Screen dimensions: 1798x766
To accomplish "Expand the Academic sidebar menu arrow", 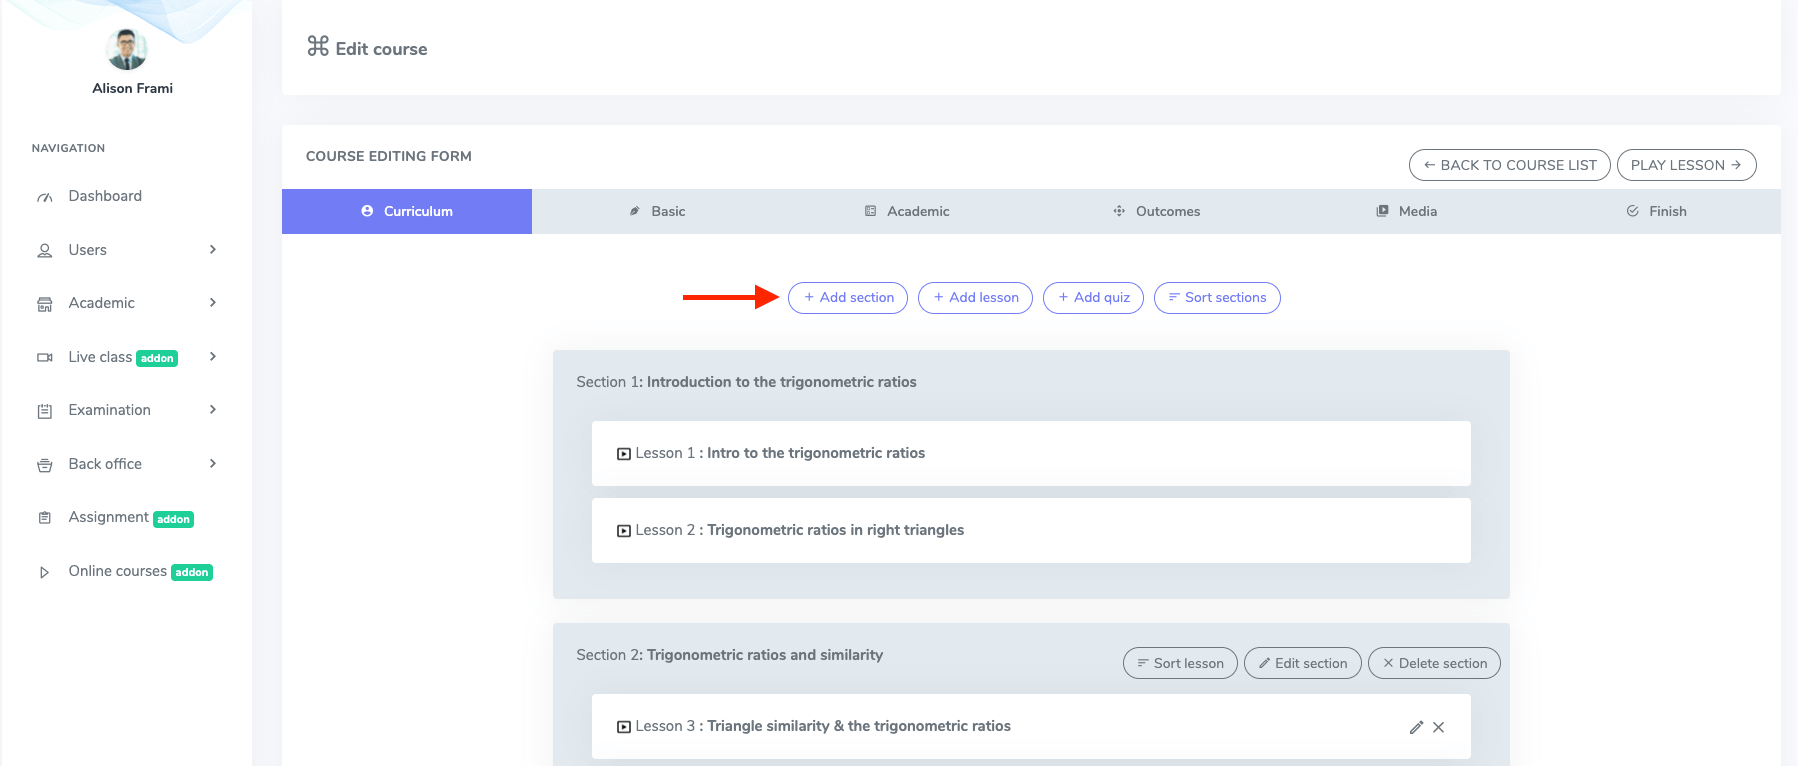I will click(x=212, y=303).
